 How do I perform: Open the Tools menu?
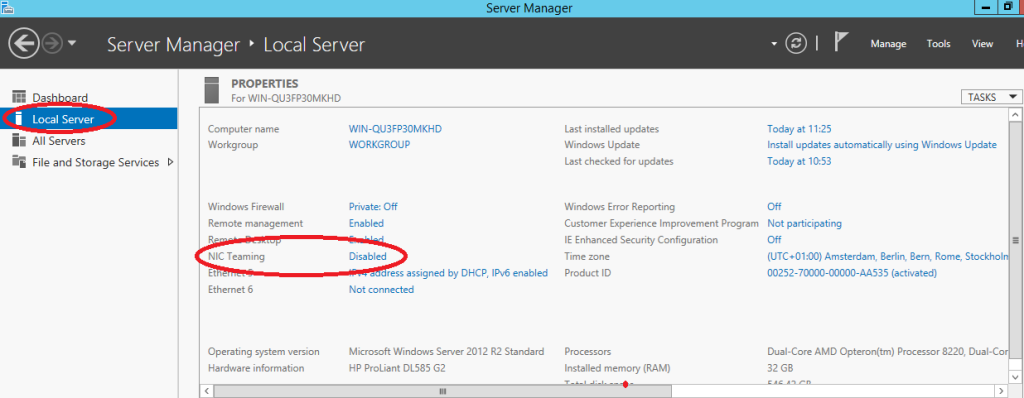point(938,44)
